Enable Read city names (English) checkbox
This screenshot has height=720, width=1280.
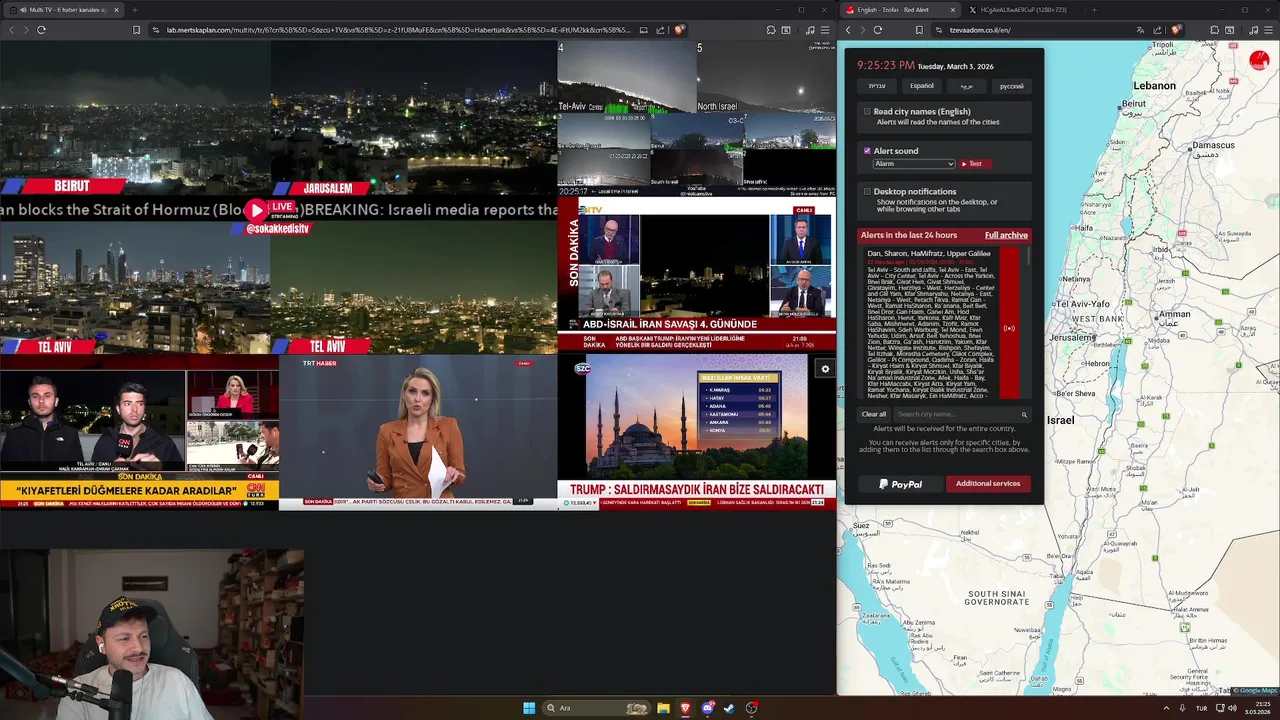click(867, 112)
